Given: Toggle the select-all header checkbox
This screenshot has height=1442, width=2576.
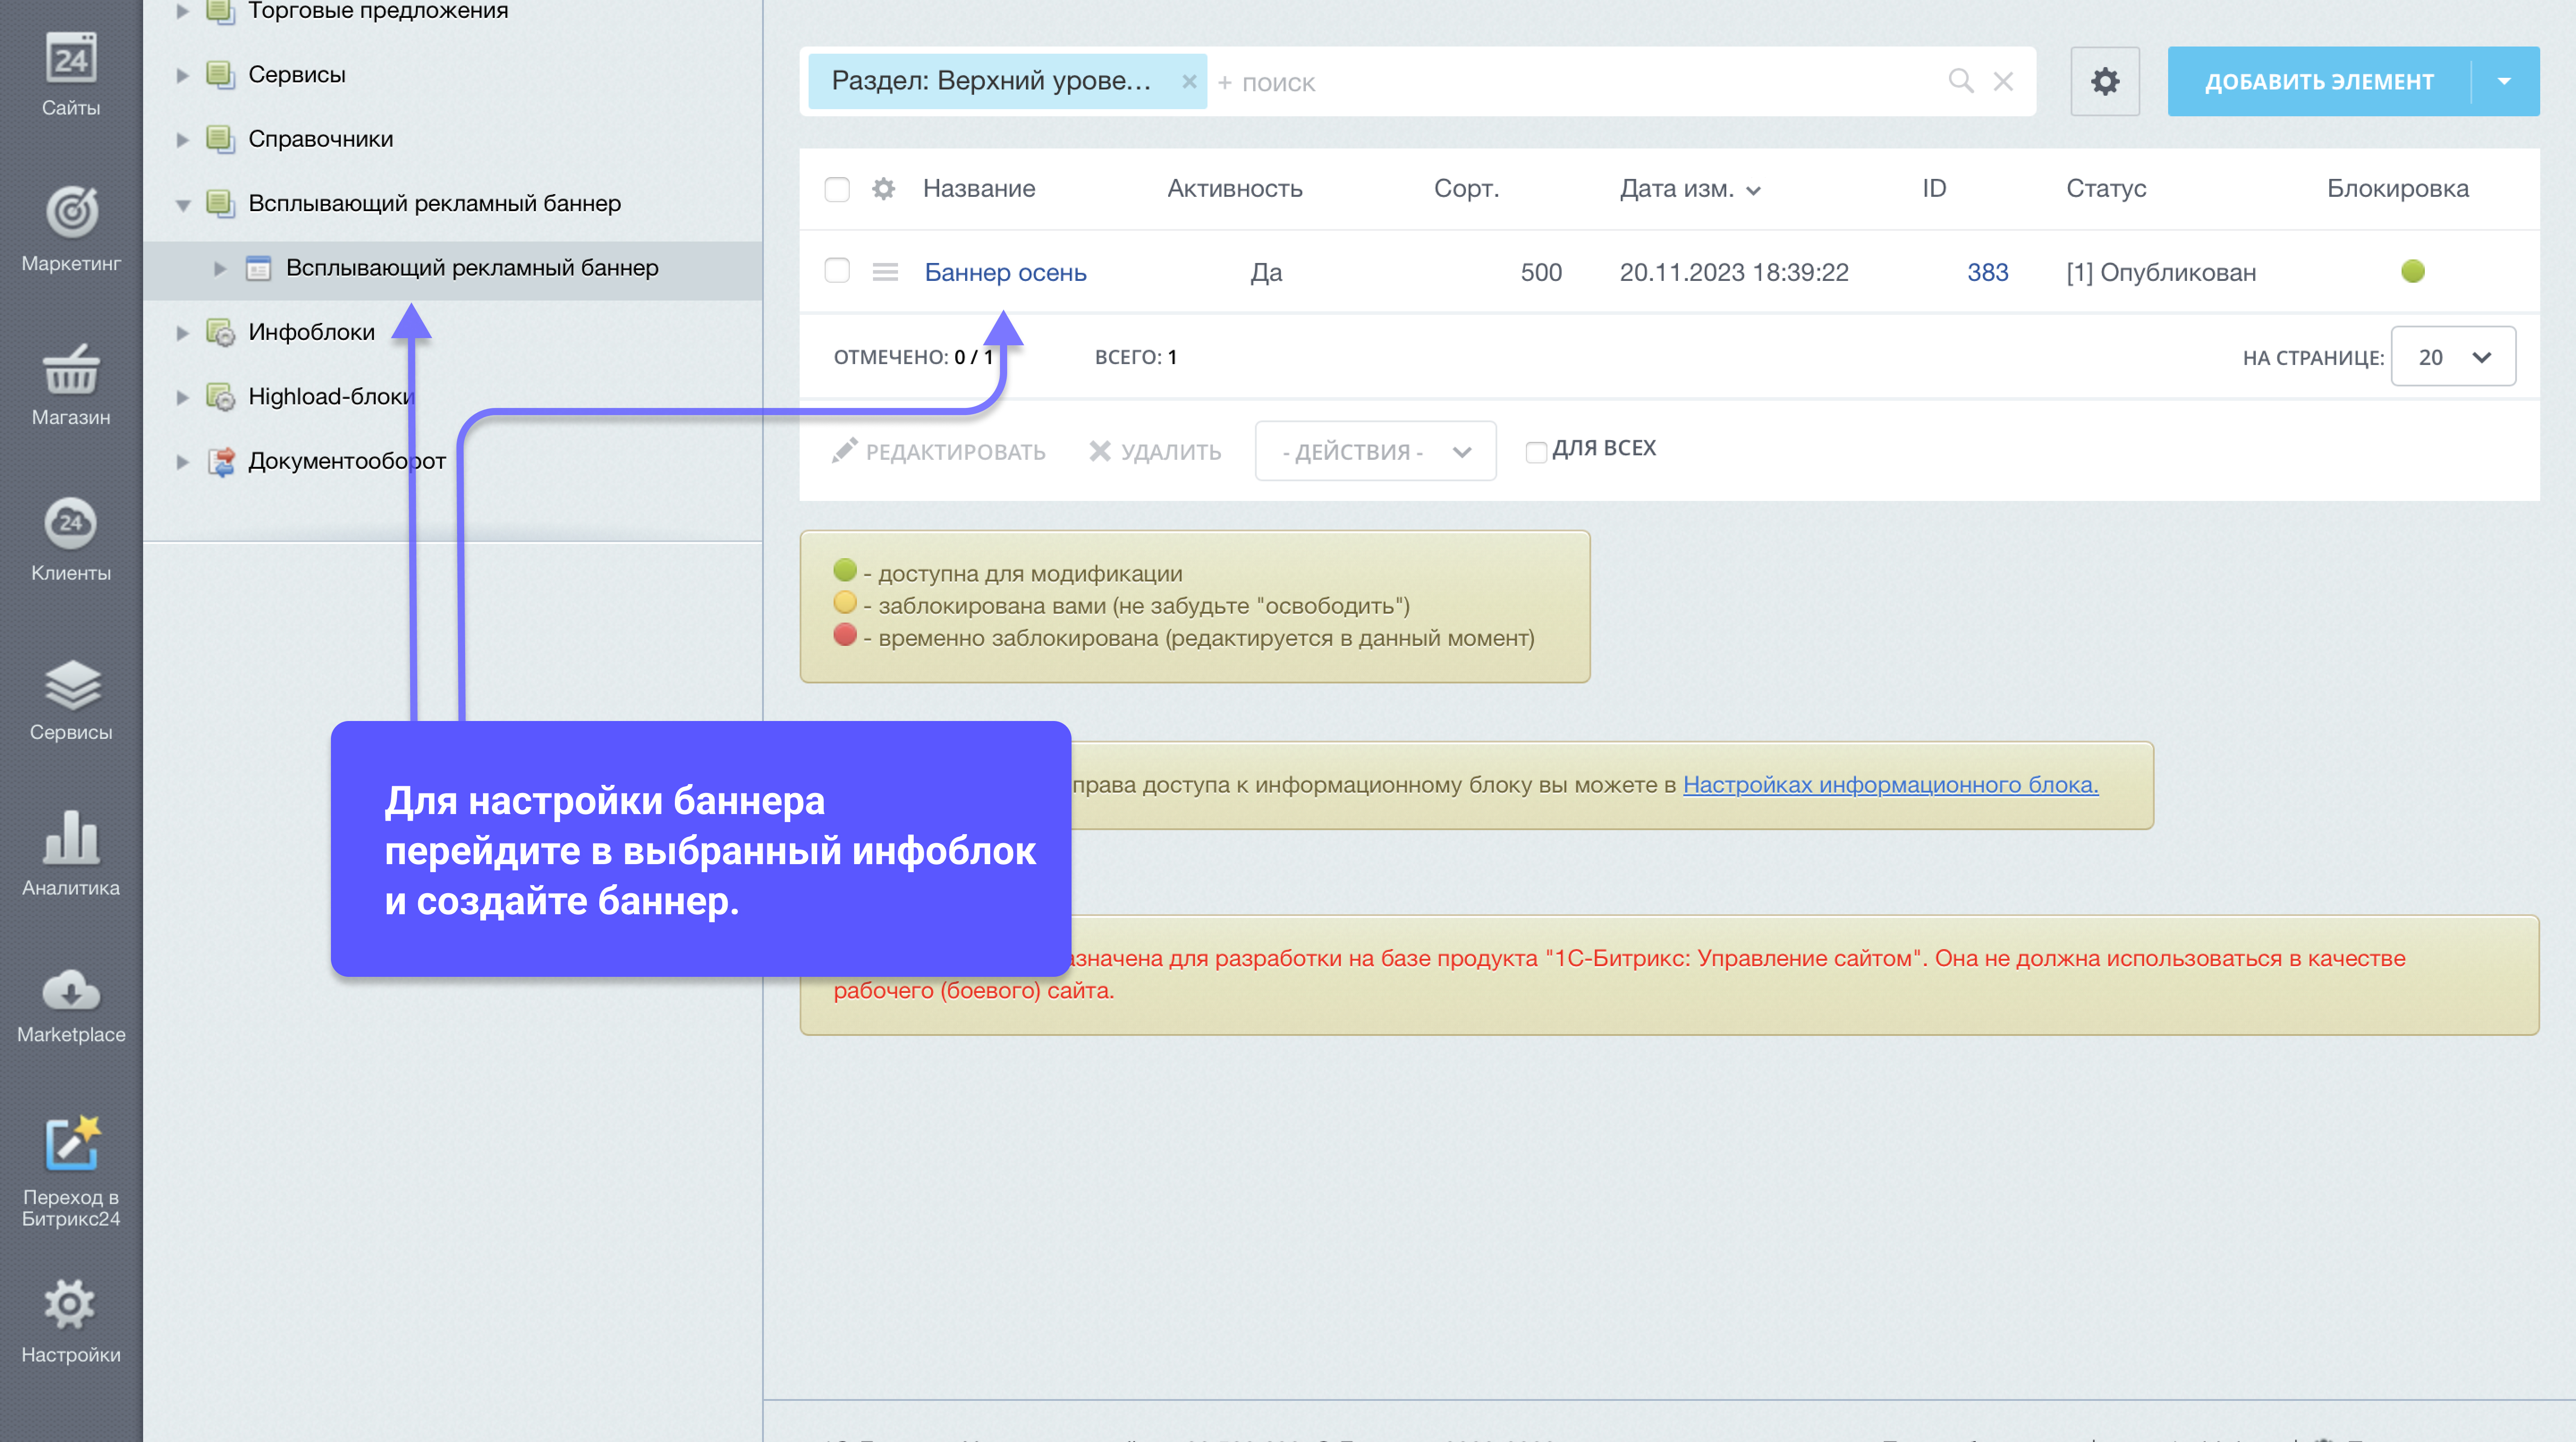Looking at the screenshot, I should [x=837, y=189].
